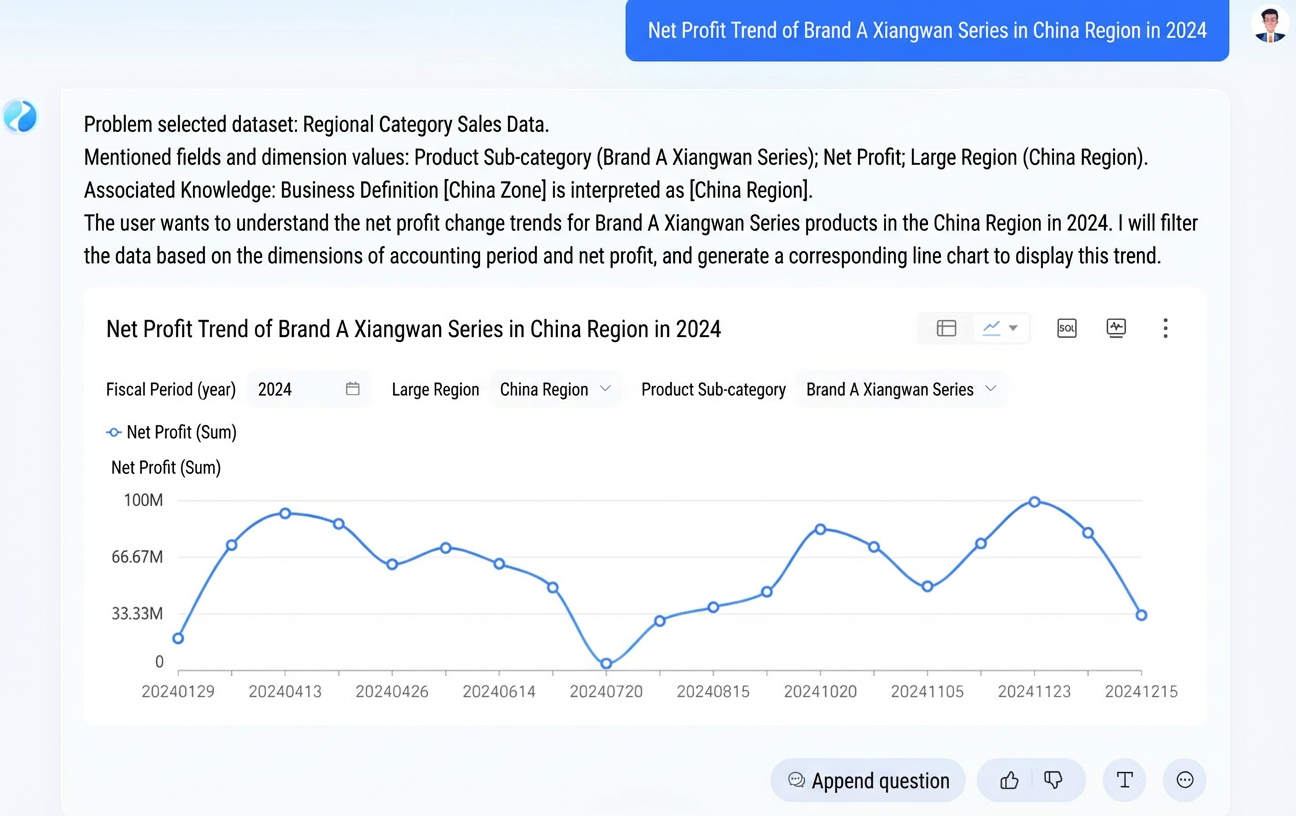Open the chat bubble more icon

point(1185,780)
